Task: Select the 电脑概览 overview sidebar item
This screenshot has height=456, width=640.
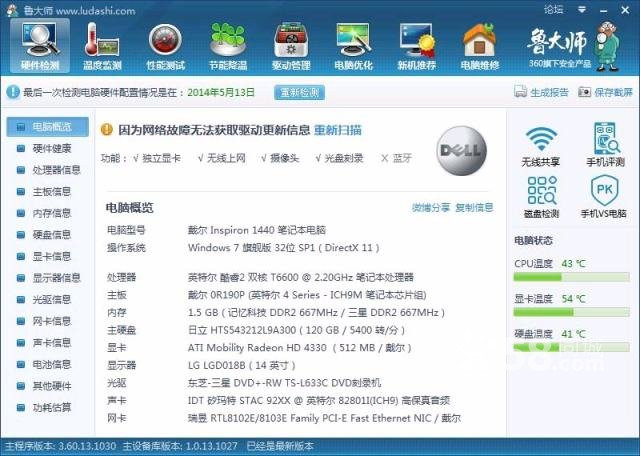Action: tap(48, 127)
